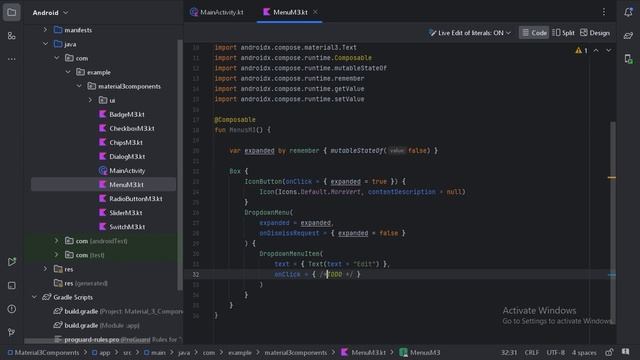Switch to MainActivity.kt tab
The image size is (640, 360).
[x=217, y=12]
